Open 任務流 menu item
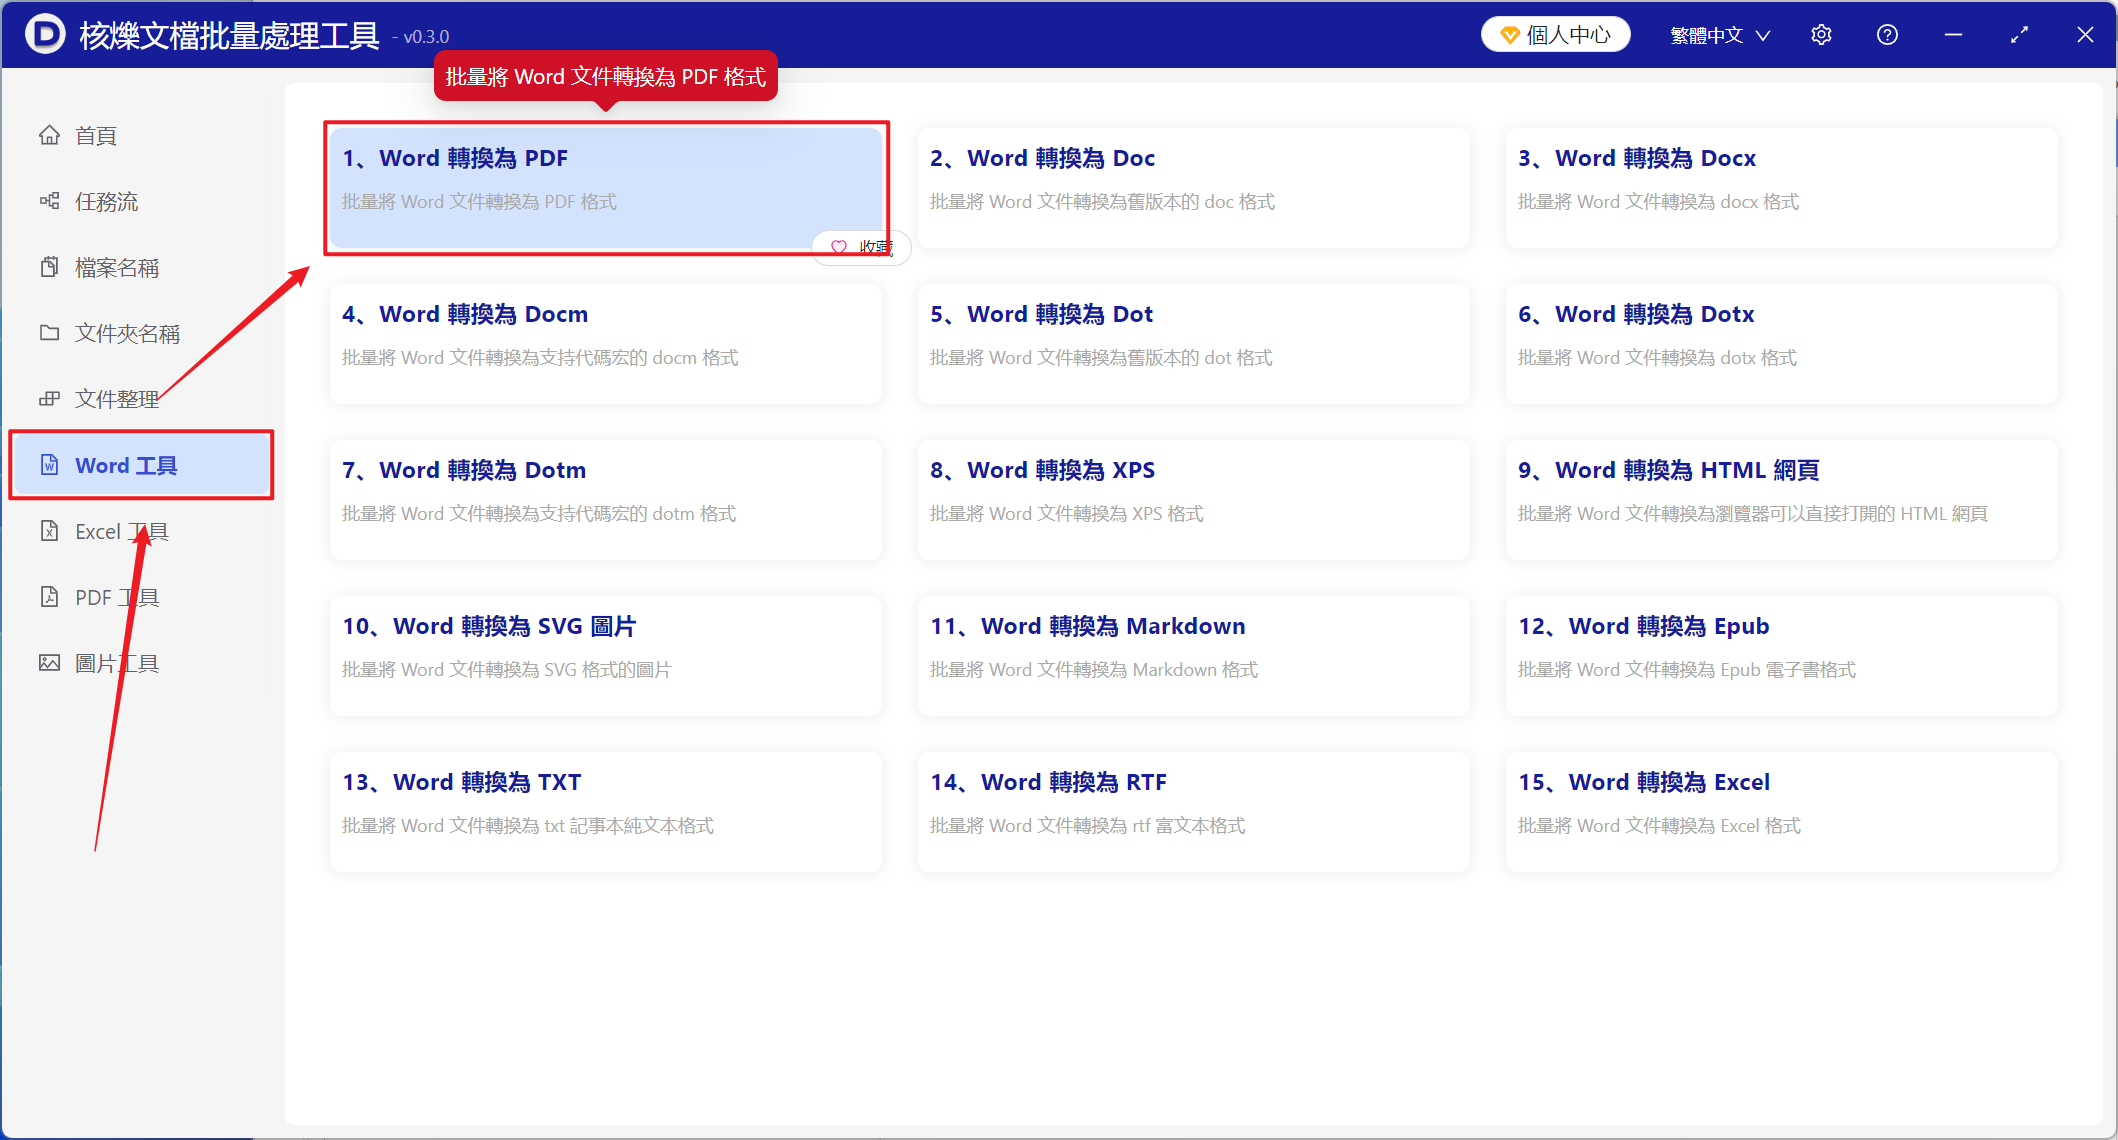This screenshot has width=2118, height=1140. coord(140,201)
